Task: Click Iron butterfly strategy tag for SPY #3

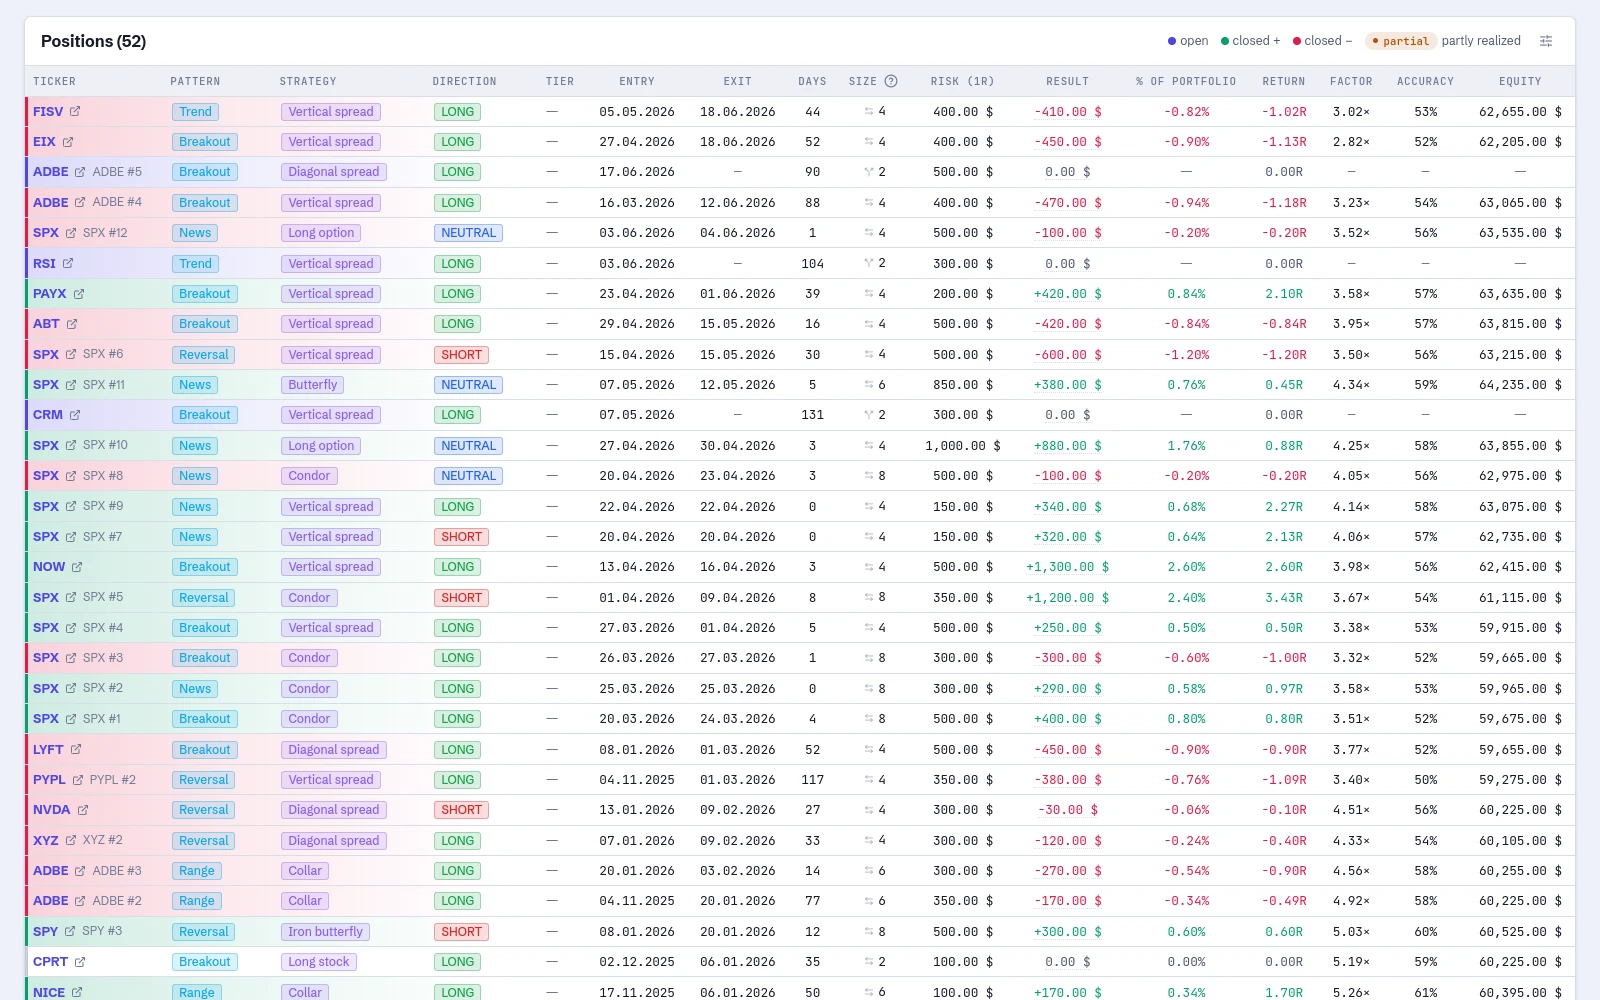Action: (x=326, y=932)
